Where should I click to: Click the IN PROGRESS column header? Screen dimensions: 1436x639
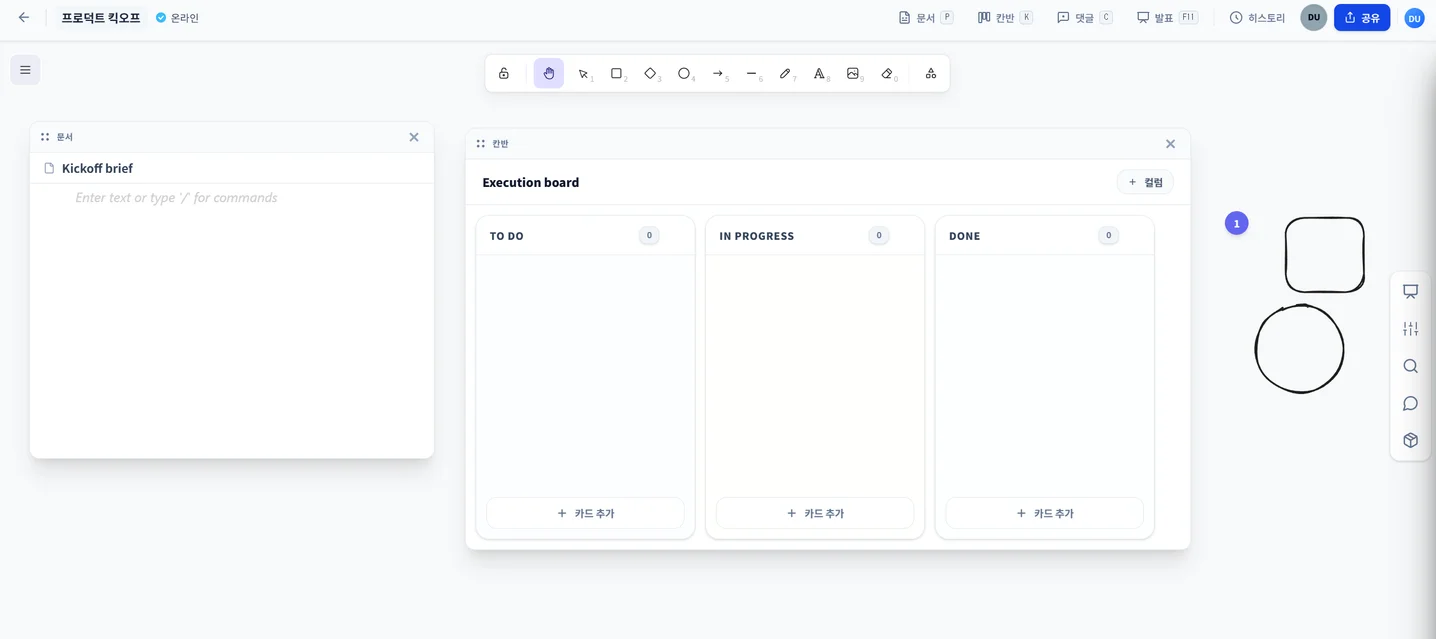click(x=757, y=236)
